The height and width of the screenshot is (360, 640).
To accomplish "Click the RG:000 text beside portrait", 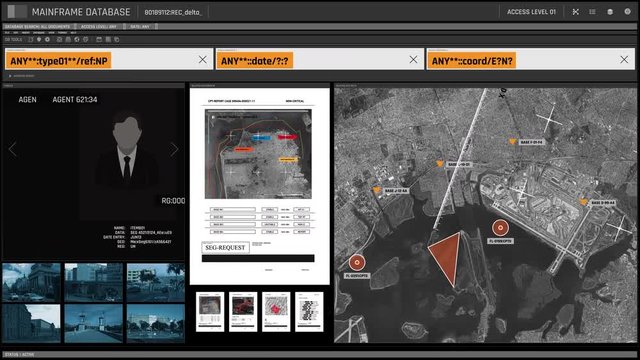I will pyautogui.click(x=173, y=201).
